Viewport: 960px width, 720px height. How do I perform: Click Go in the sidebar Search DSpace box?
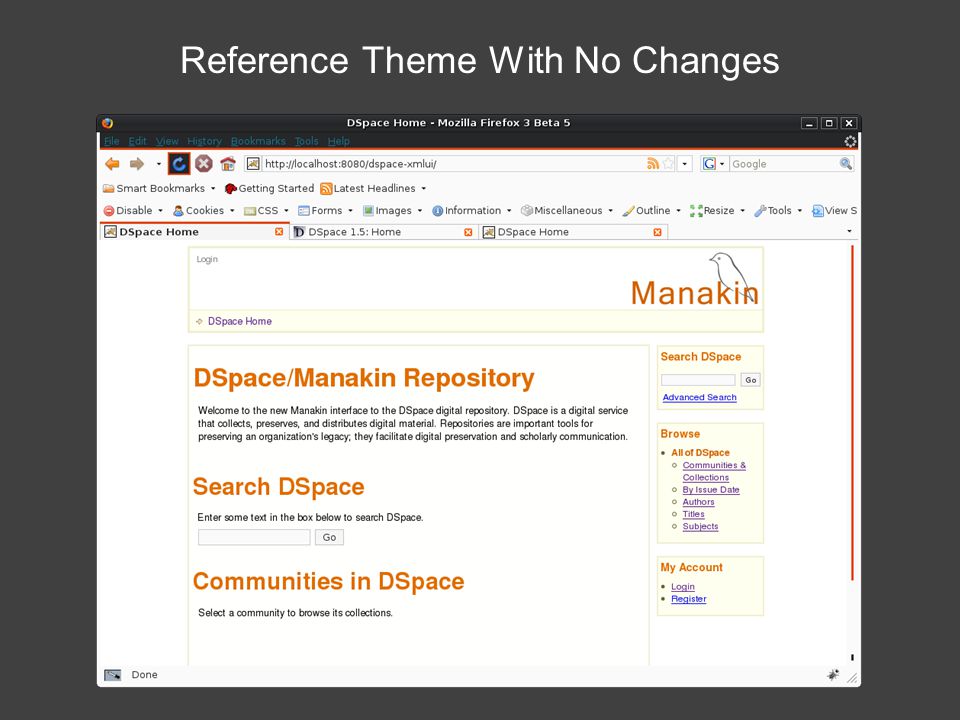(751, 380)
